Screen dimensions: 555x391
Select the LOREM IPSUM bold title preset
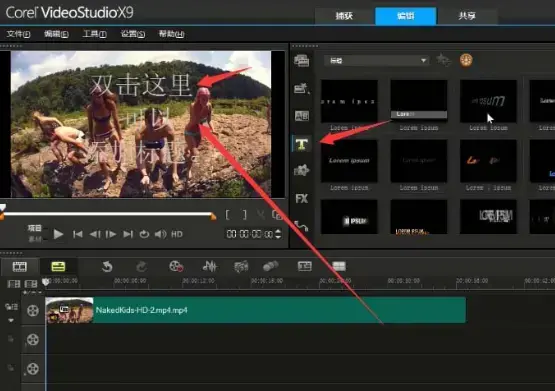(x=488, y=216)
